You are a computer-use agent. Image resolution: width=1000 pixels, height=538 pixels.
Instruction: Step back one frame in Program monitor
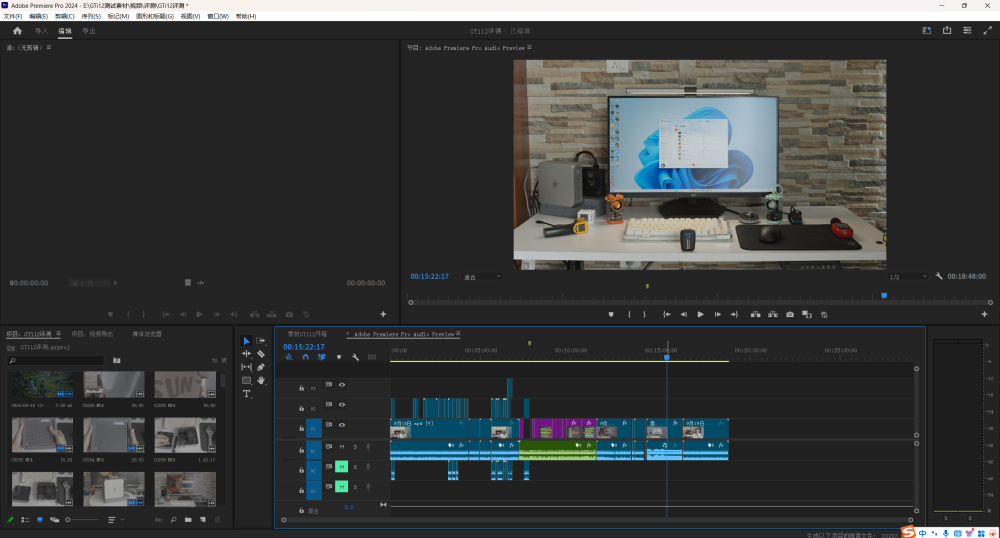[x=684, y=314]
